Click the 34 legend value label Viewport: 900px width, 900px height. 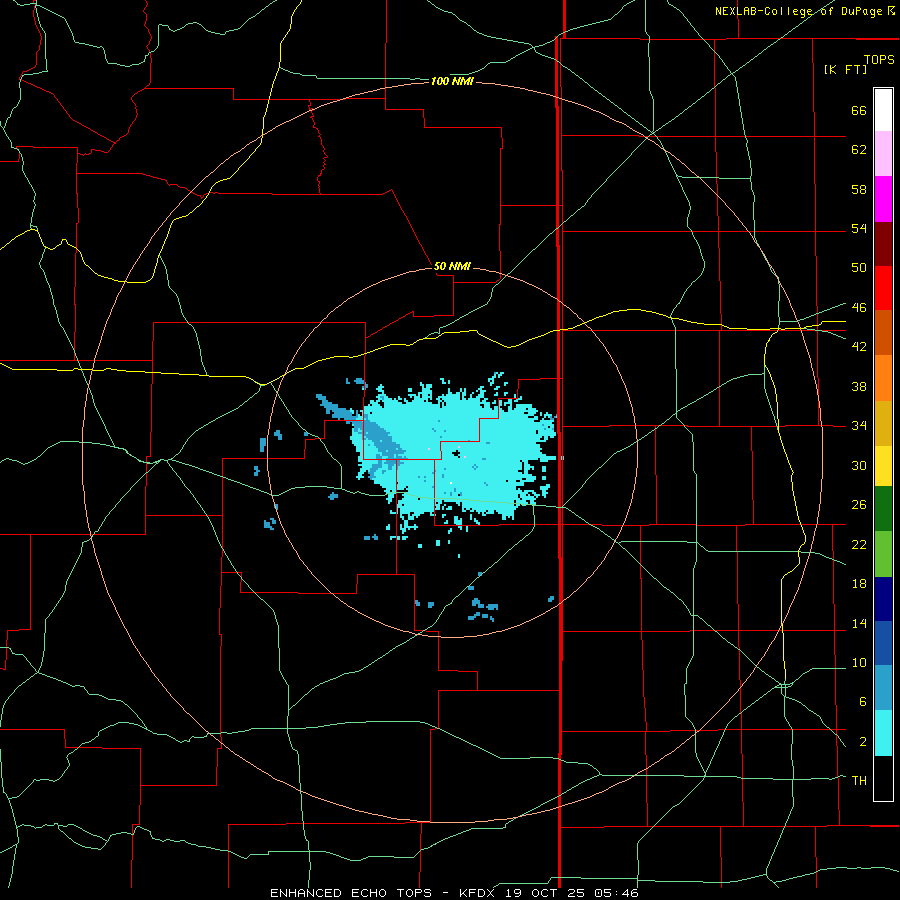click(x=859, y=425)
